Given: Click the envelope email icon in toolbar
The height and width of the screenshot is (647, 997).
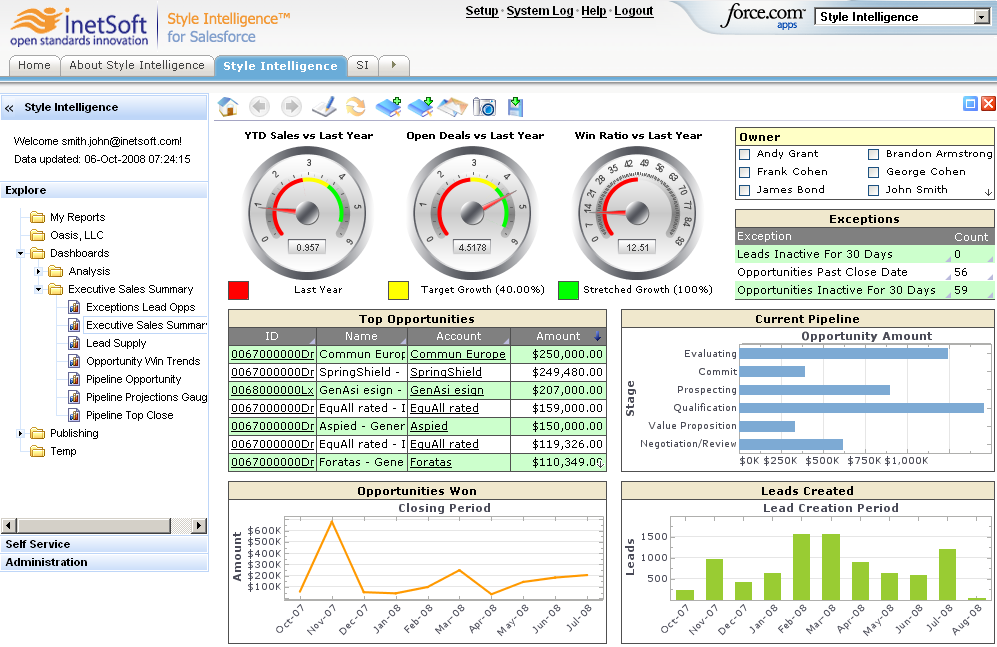Looking at the screenshot, I should (453, 106).
